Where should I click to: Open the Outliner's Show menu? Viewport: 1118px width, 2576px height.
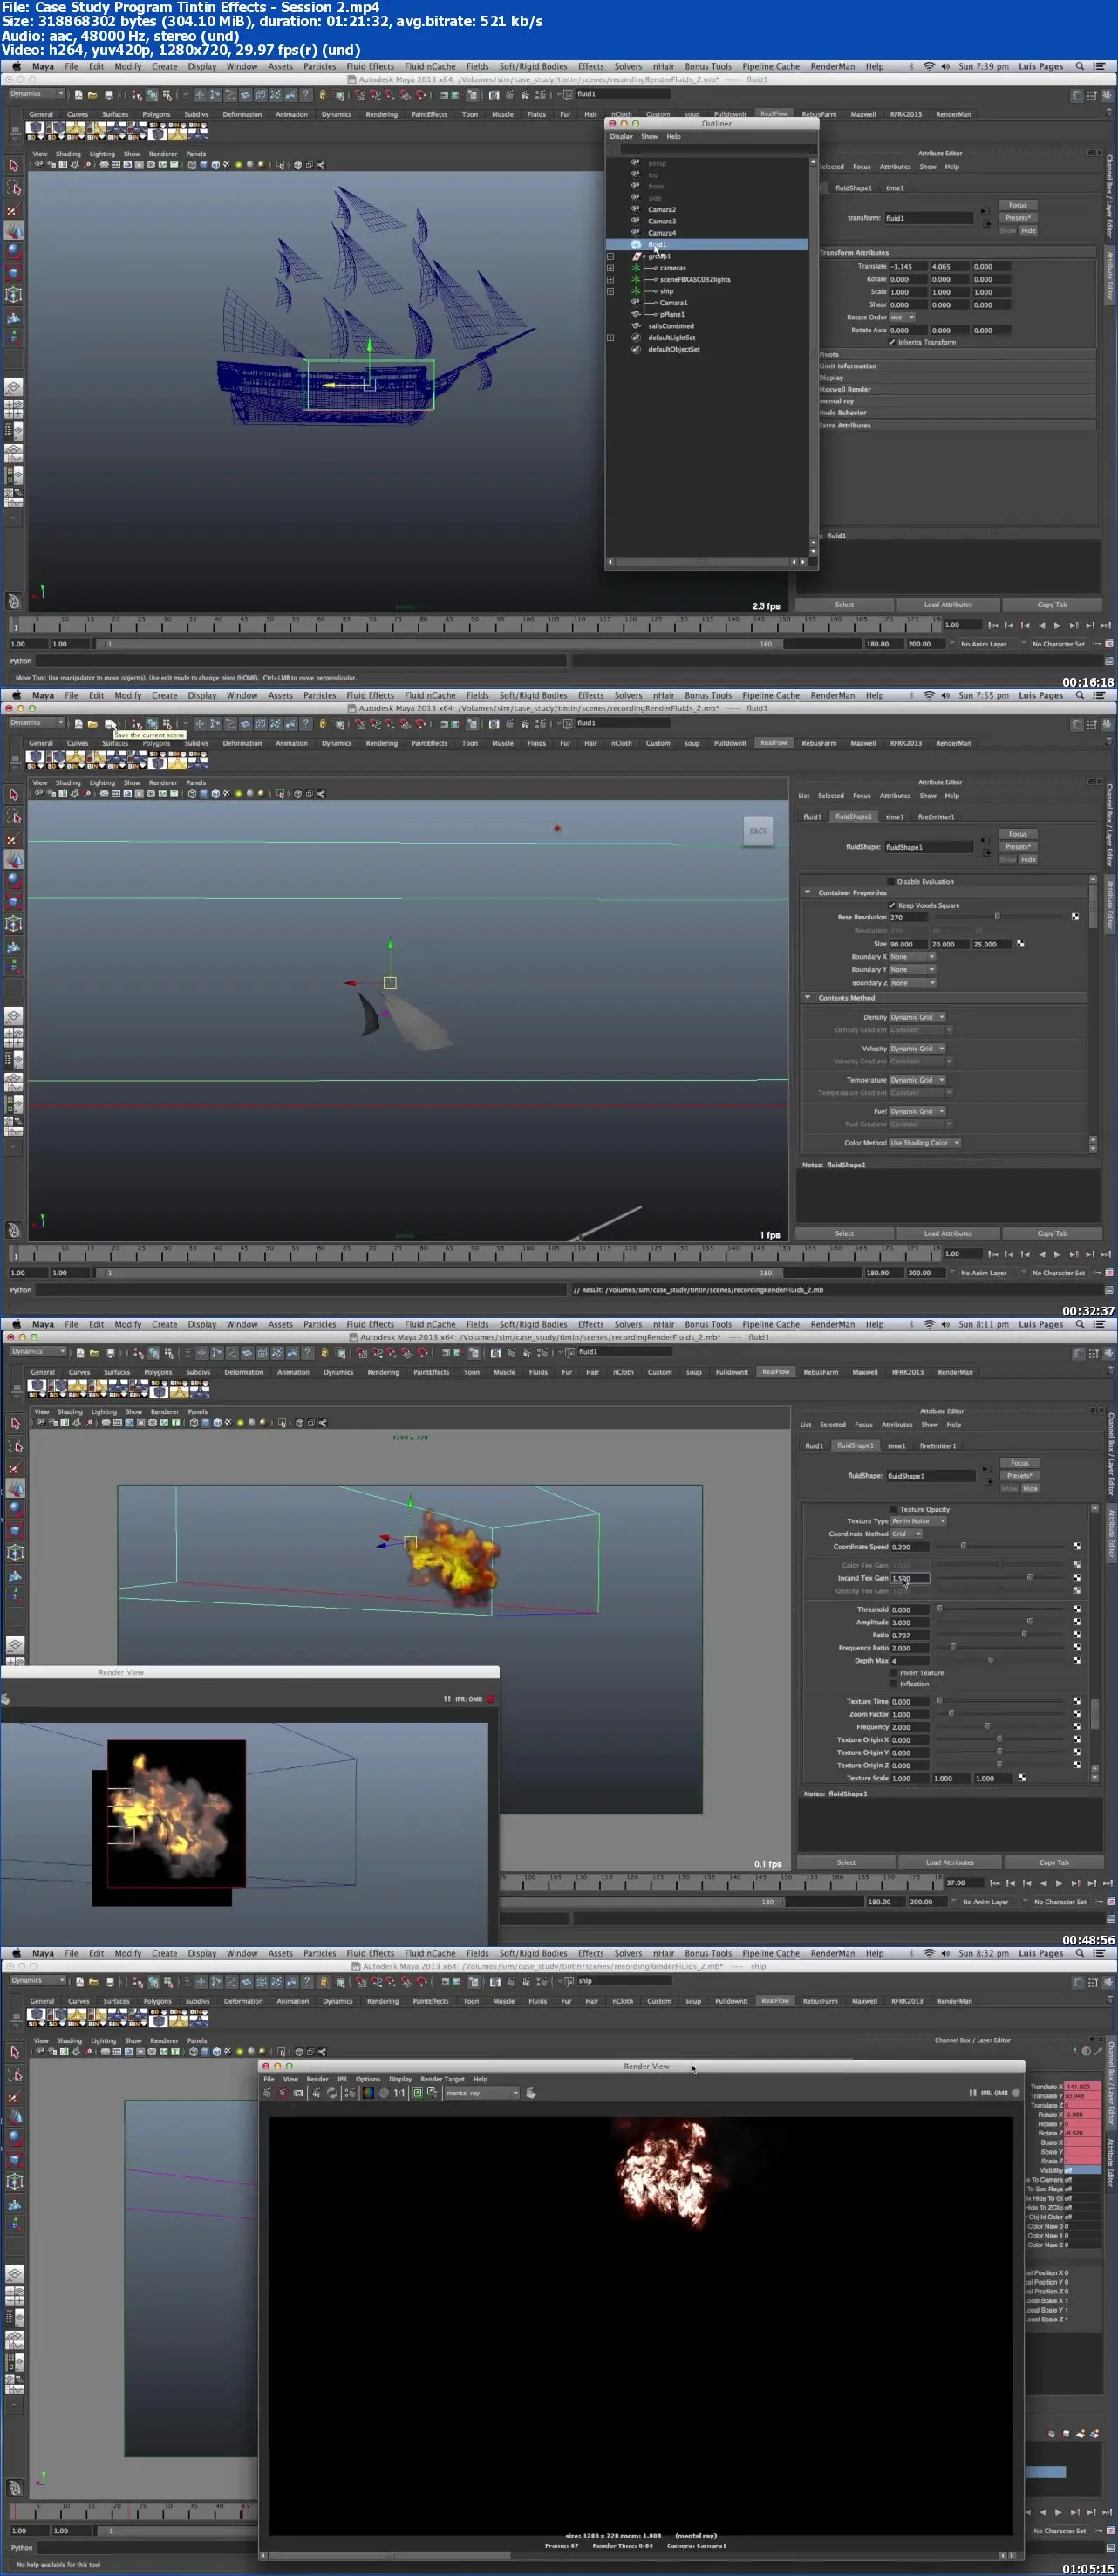click(650, 136)
